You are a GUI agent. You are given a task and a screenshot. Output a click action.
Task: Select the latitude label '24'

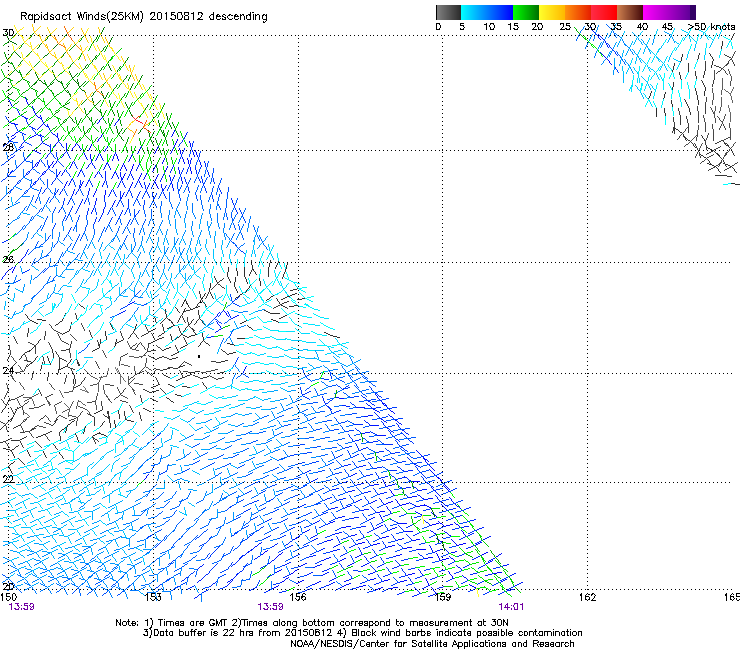(8, 371)
